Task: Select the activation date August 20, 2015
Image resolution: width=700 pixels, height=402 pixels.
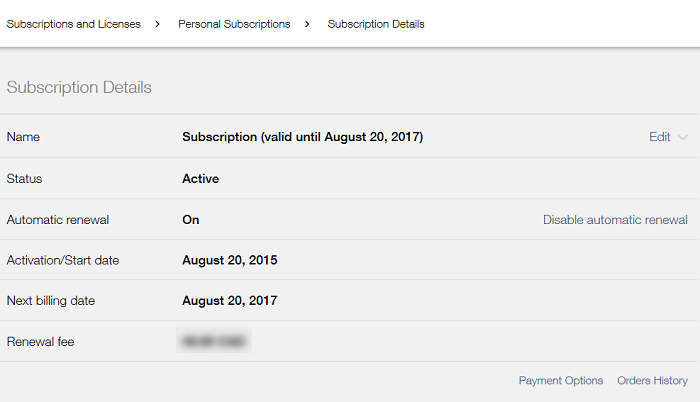Action: click(229, 260)
